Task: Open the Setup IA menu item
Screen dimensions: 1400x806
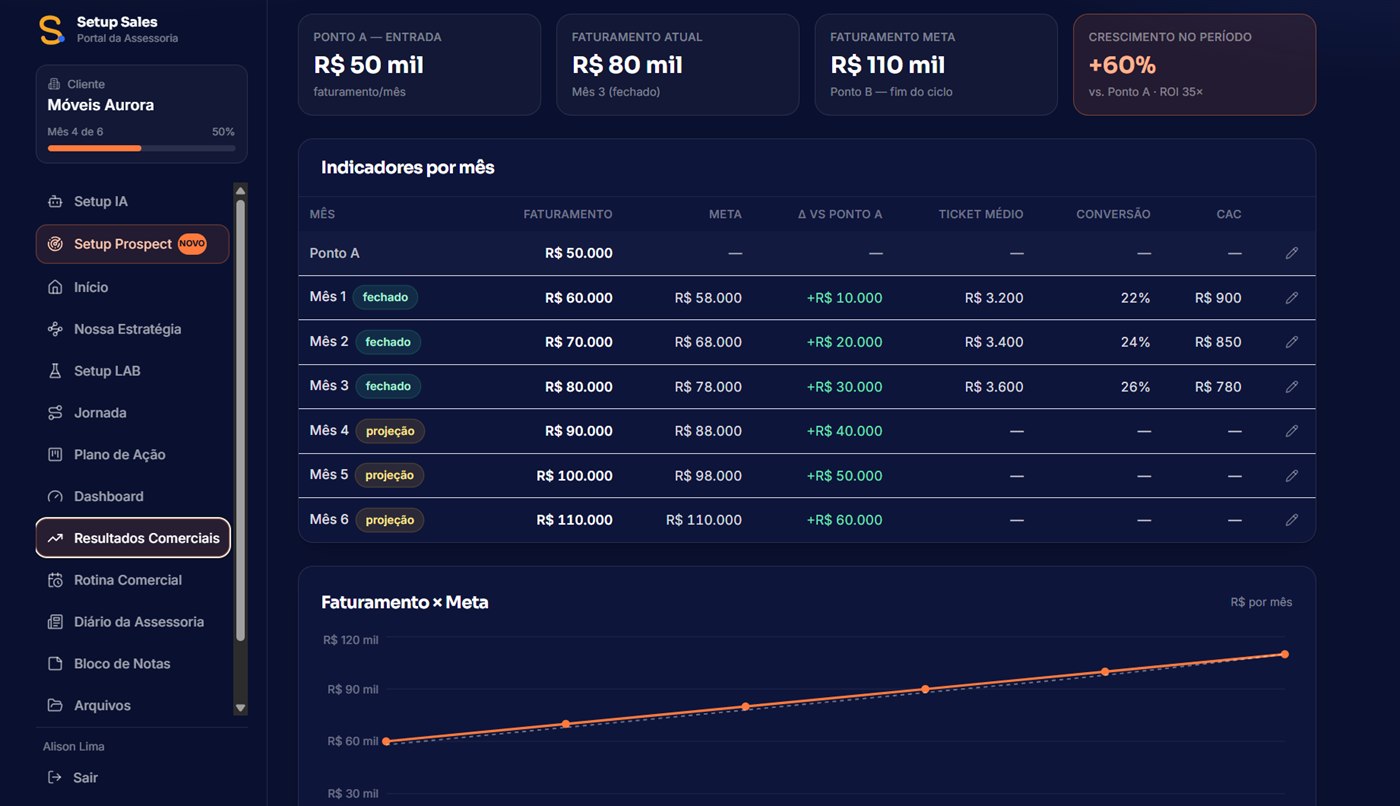Action: click(x=132, y=202)
